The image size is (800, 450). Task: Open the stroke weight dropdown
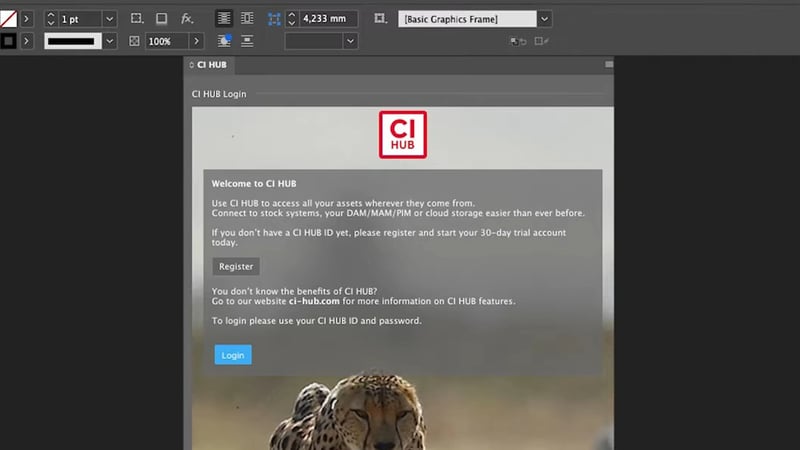pyautogui.click(x=110, y=19)
